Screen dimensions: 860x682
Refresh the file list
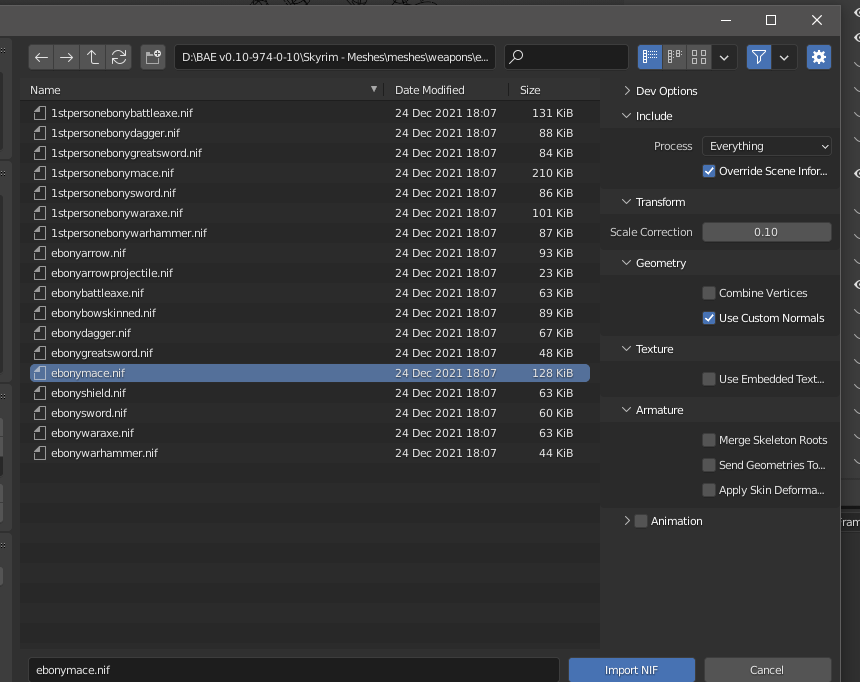pyautogui.click(x=118, y=57)
